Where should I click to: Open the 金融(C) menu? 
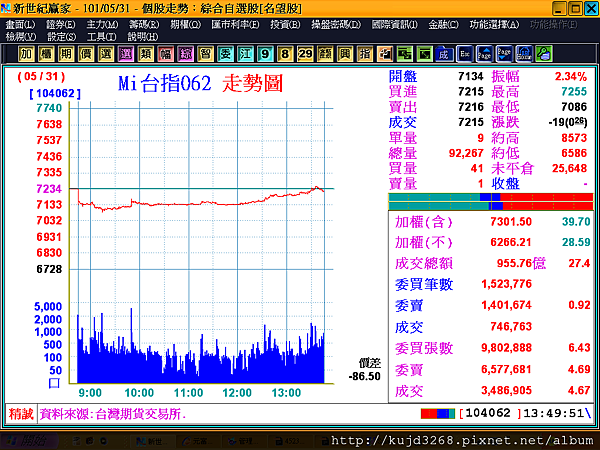443,24
